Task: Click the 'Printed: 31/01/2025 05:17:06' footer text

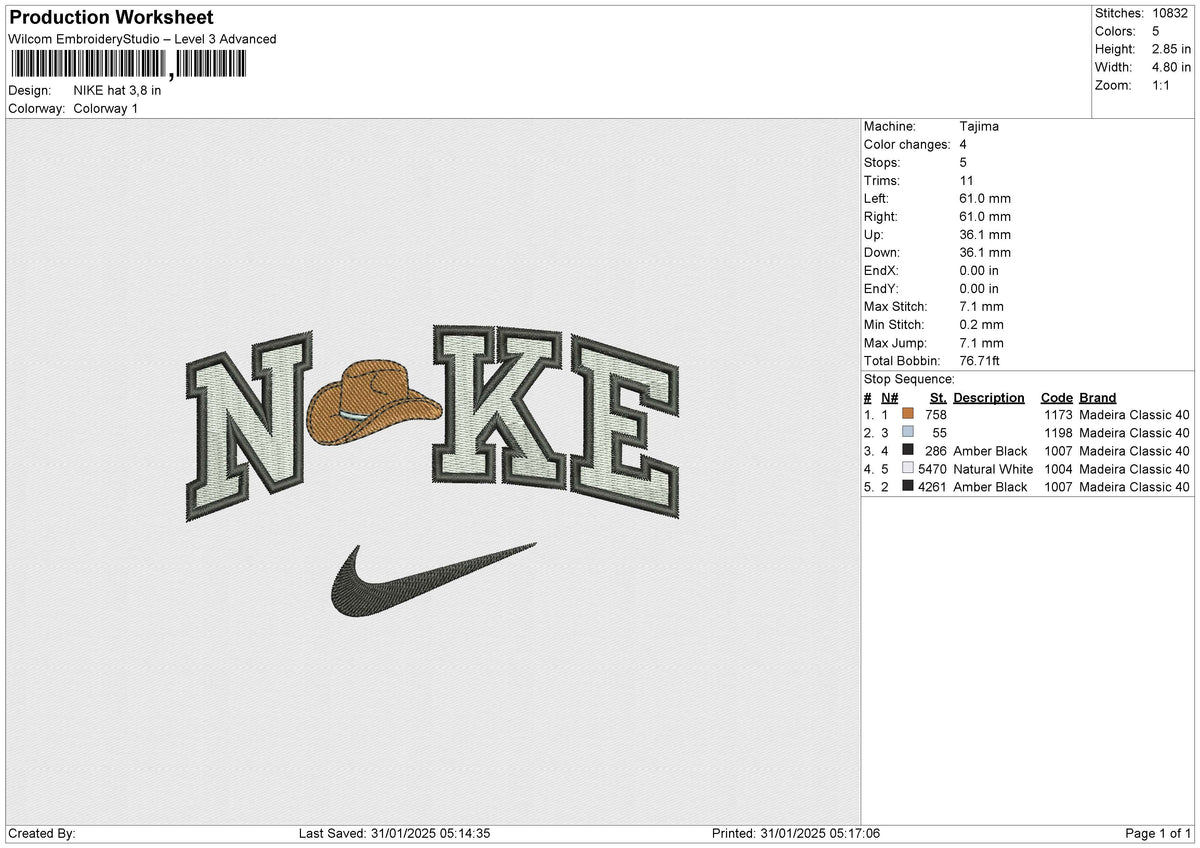Action: [796, 834]
